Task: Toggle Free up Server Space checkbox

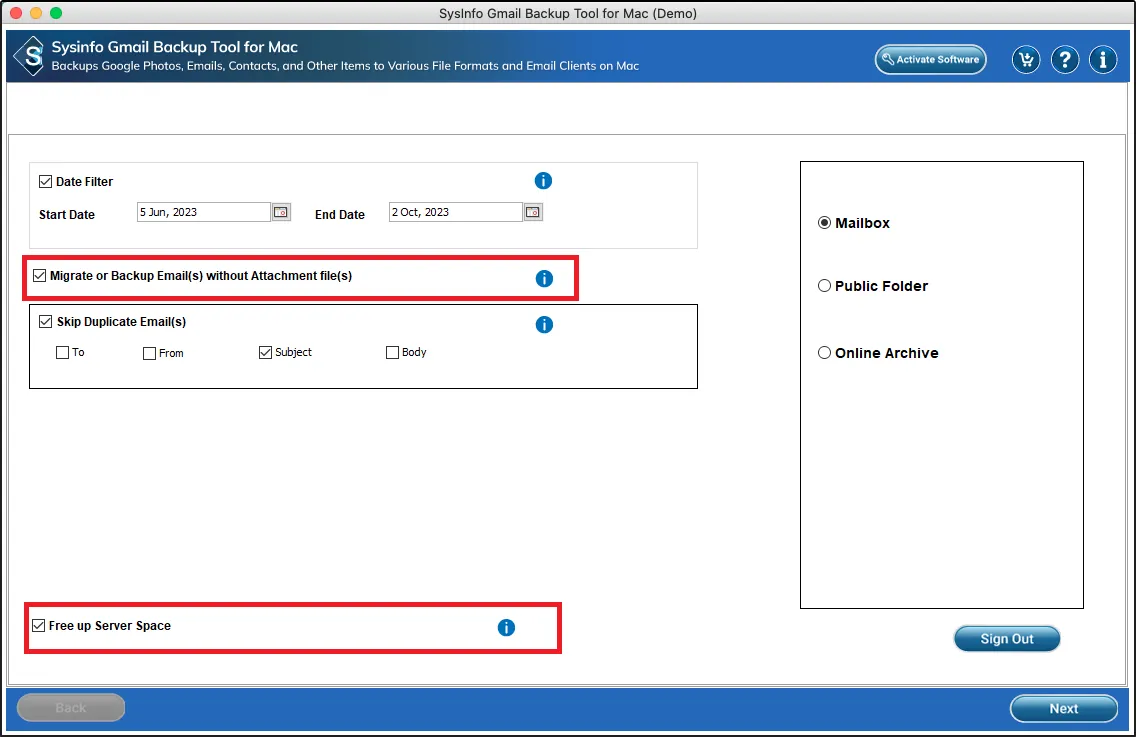Action: click(x=38, y=625)
